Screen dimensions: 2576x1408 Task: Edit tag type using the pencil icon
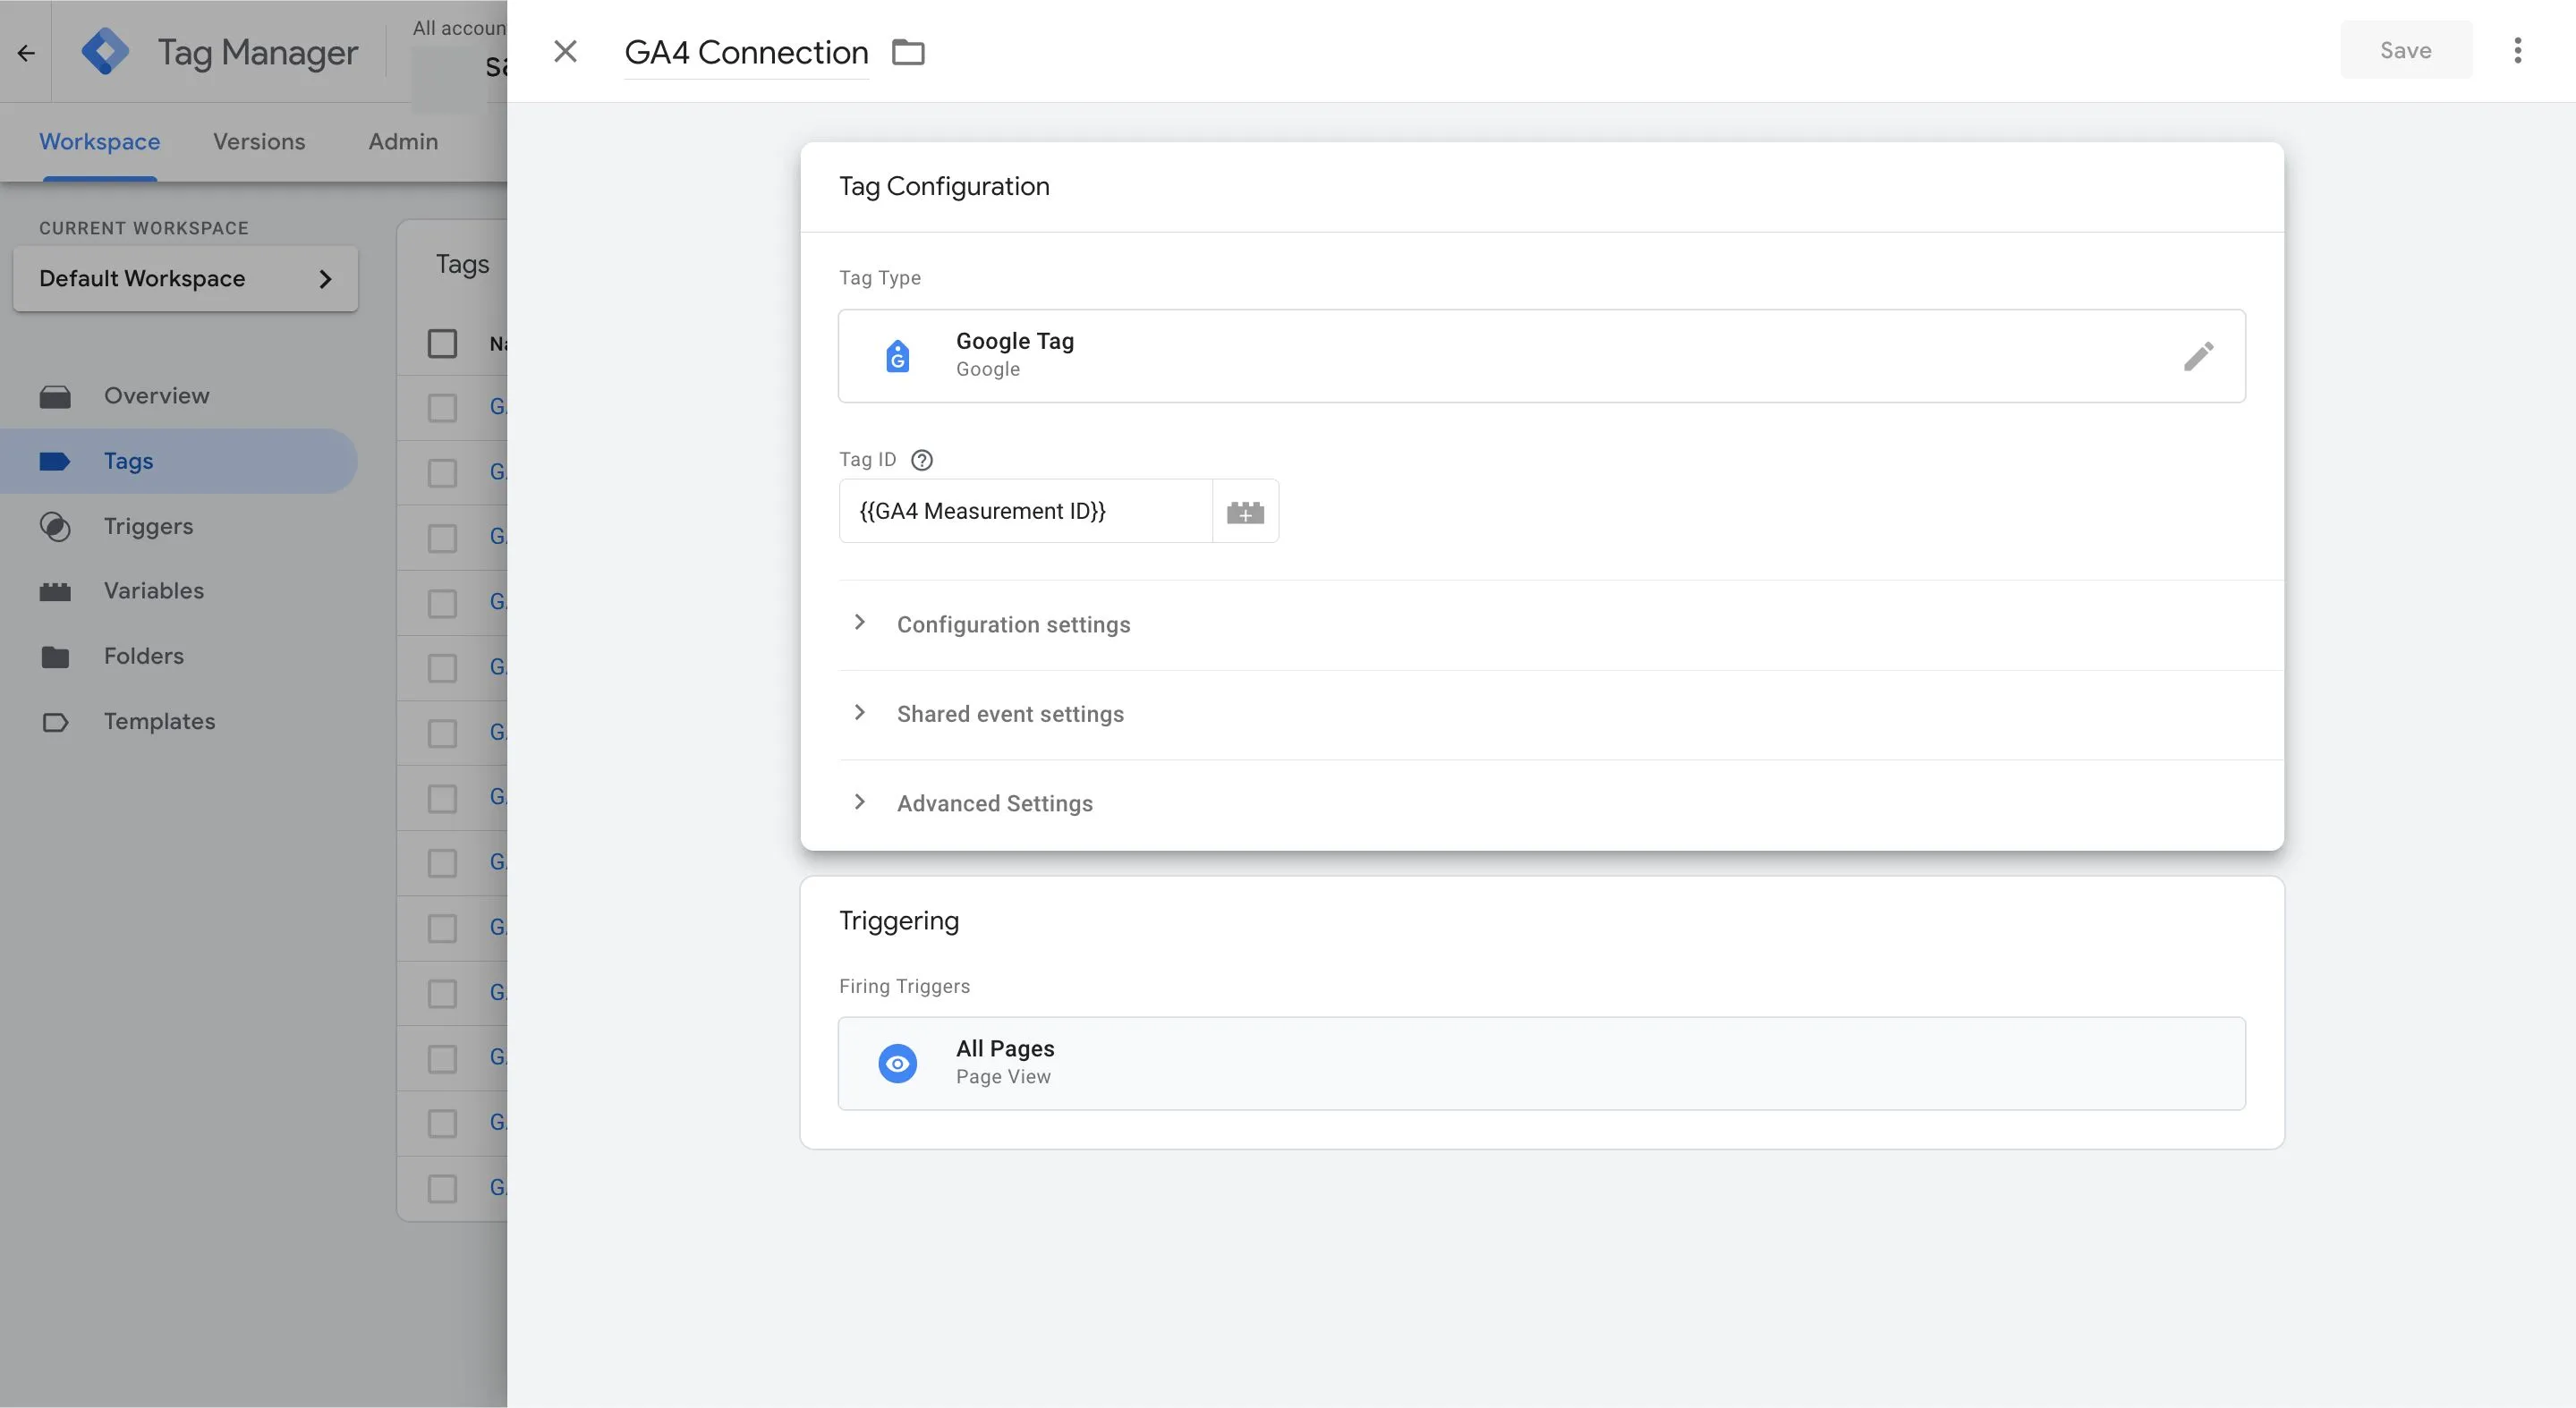[2198, 356]
